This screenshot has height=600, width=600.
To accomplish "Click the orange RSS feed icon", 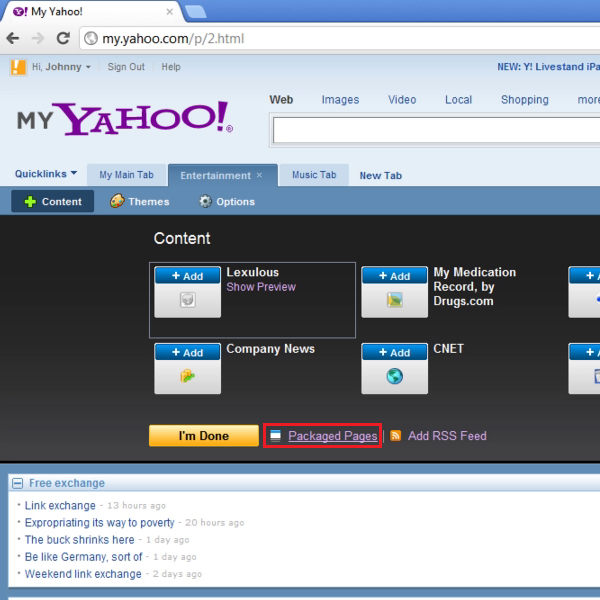I will click(x=395, y=435).
